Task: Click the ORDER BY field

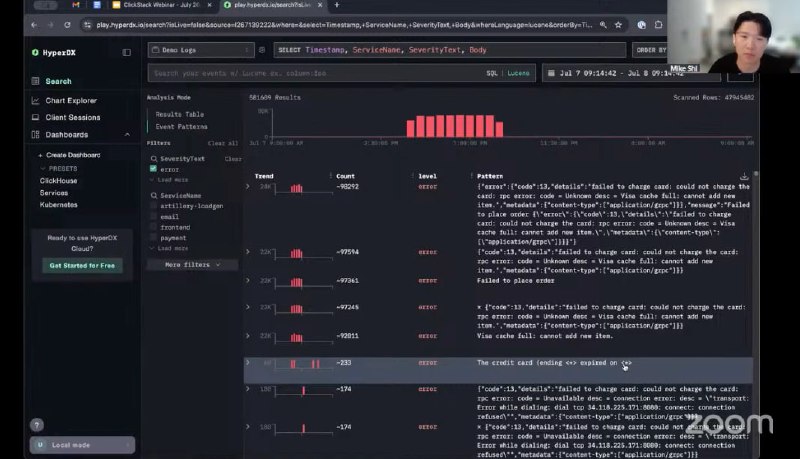Action: [x=651, y=50]
